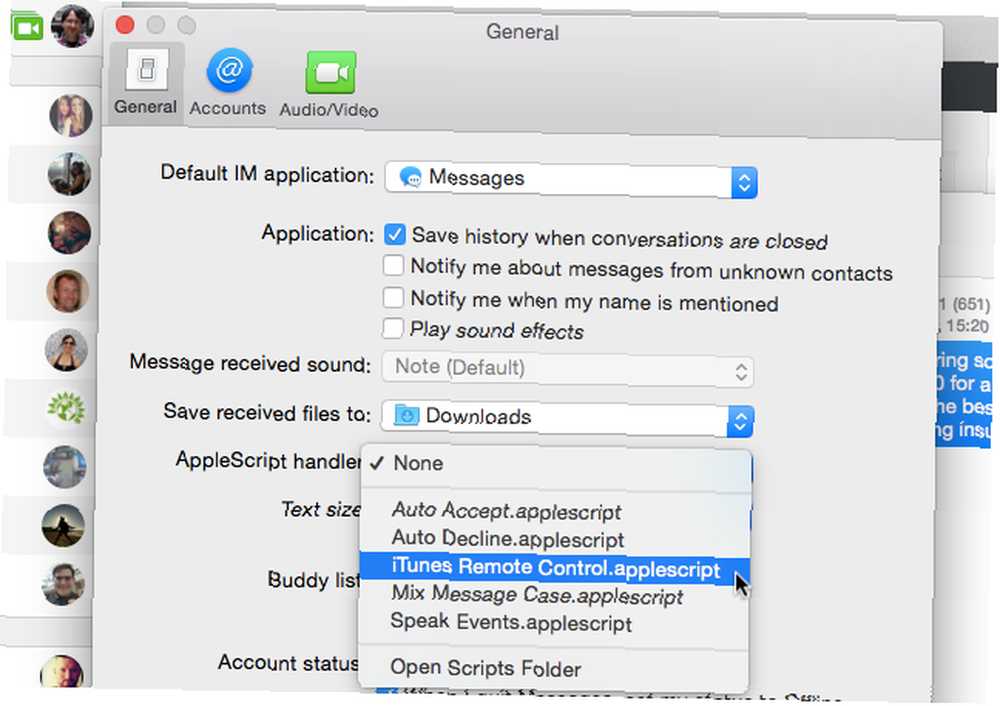The width and height of the screenshot is (1000, 706).
Task: Open the conversation with the sunset silhouette avatar
Action: pyautogui.click(x=63, y=526)
